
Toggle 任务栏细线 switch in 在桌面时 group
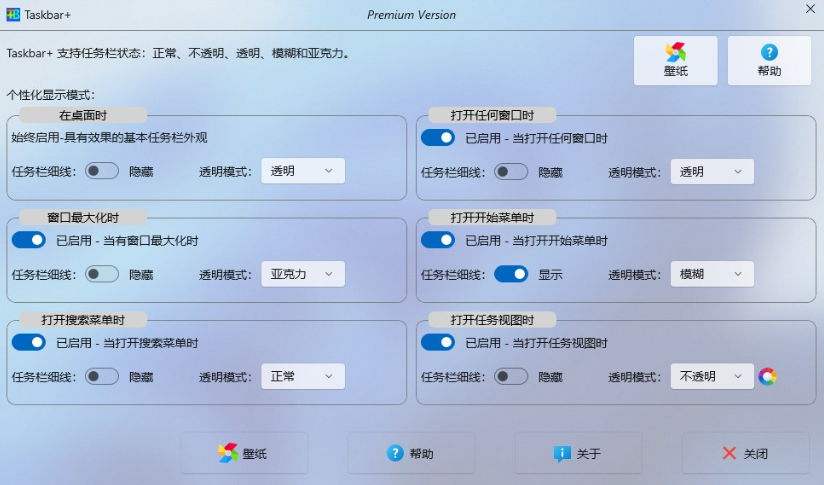(102, 171)
